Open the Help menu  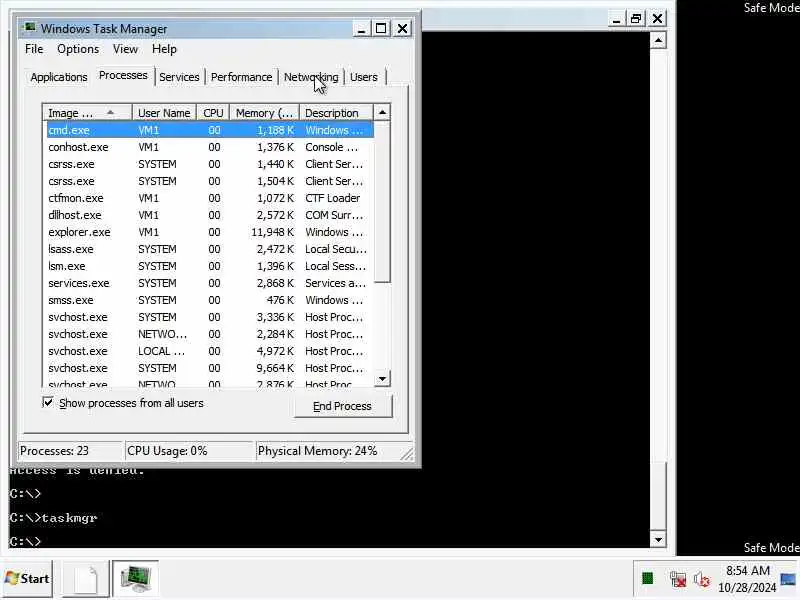164,49
